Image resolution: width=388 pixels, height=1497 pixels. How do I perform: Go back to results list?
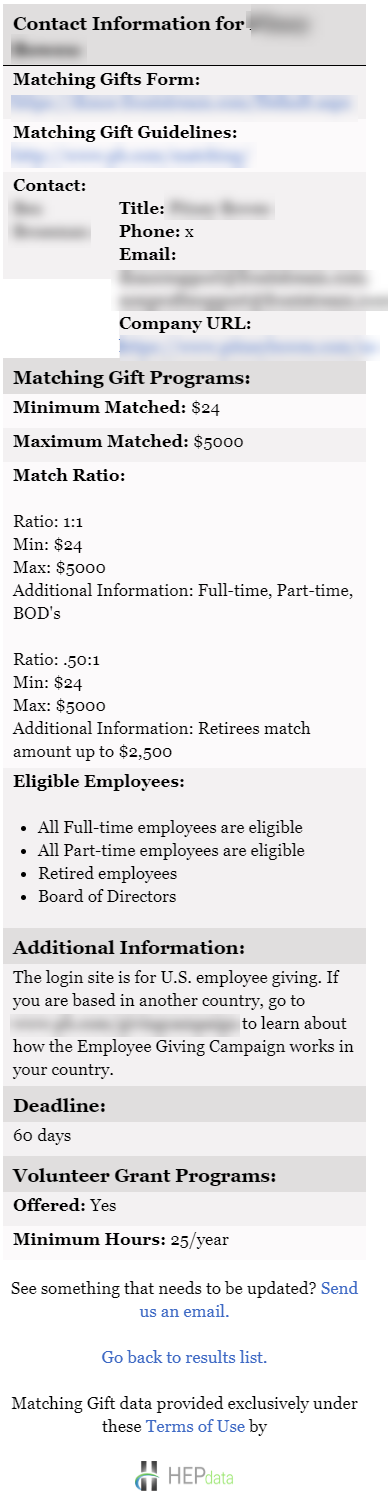tap(184, 1357)
